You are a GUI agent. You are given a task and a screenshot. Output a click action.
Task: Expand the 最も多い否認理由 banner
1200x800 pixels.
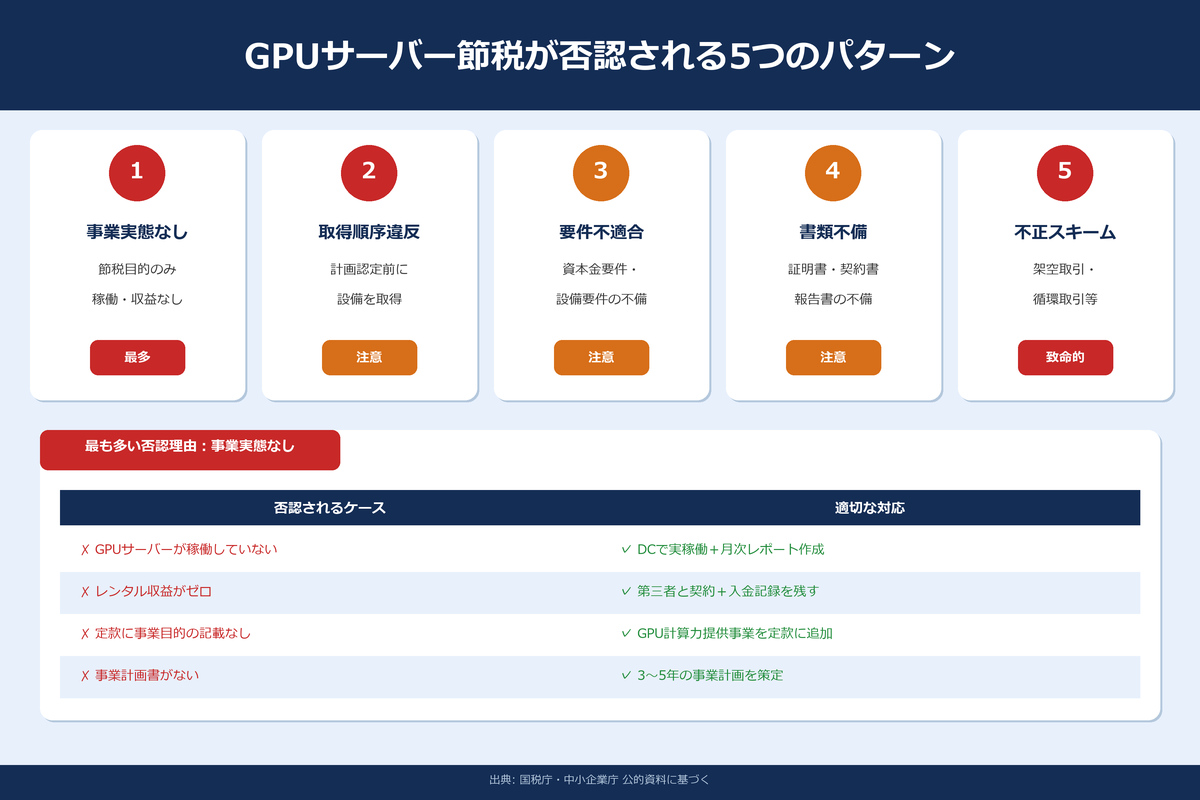(190, 449)
